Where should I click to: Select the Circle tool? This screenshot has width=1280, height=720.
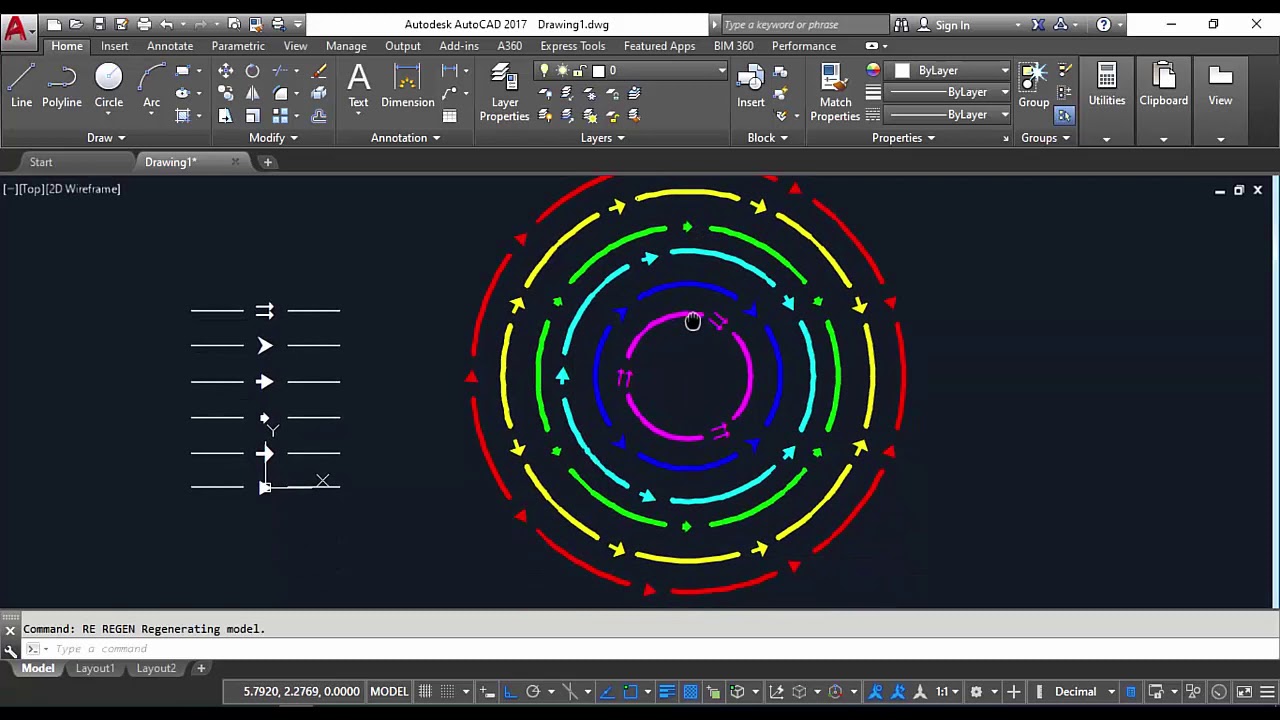coord(108,86)
